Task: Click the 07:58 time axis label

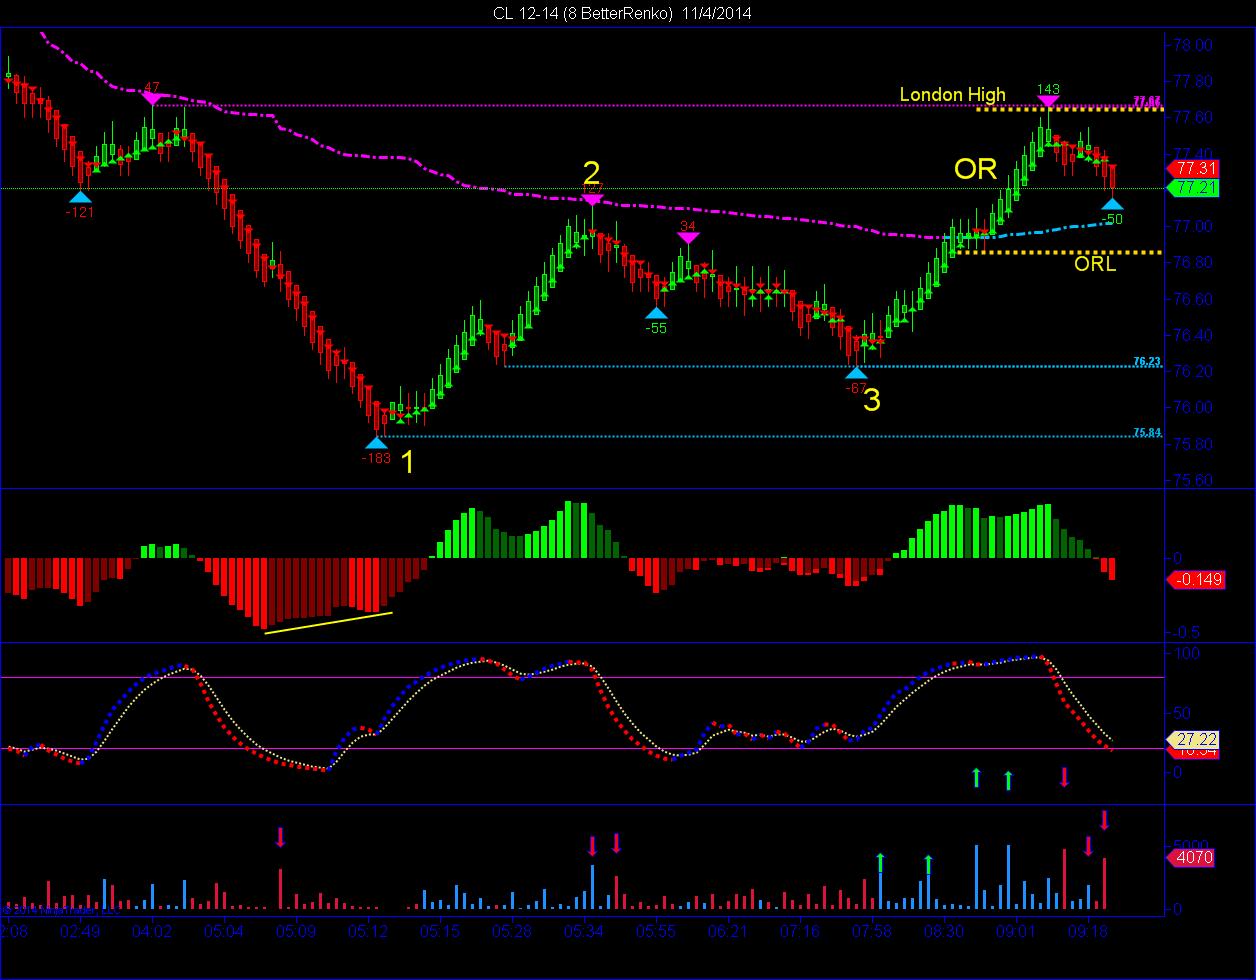Action: [872, 931]
